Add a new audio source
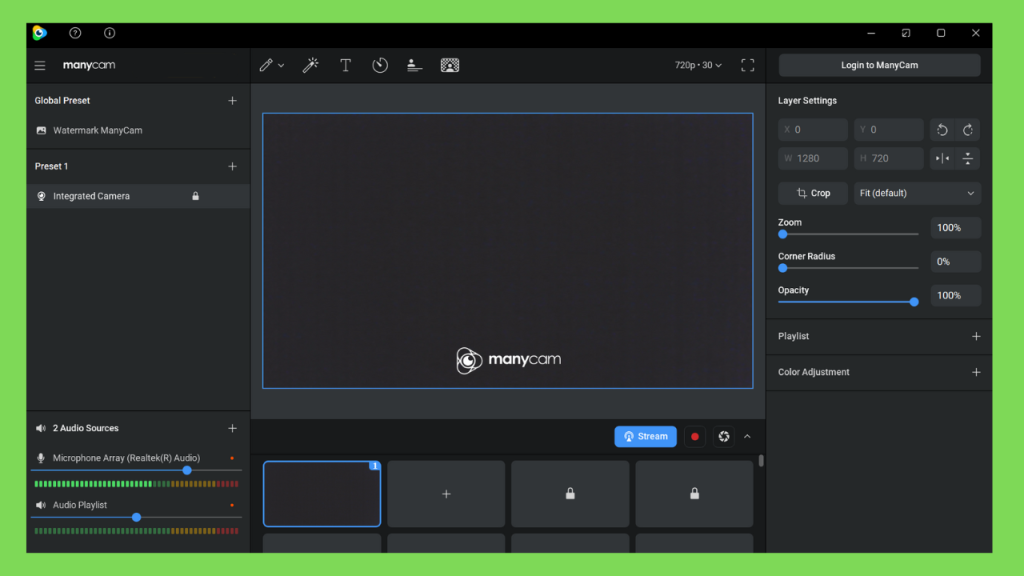Viewport: 1024px width, 576px height. pyautogui.click(x=232, y=428)
